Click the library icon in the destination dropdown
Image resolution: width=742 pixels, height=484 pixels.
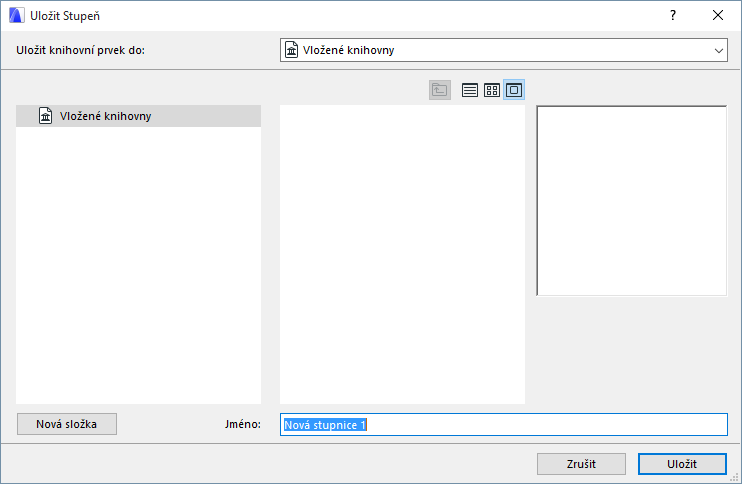pyautogui.click(x=292, y=50)
